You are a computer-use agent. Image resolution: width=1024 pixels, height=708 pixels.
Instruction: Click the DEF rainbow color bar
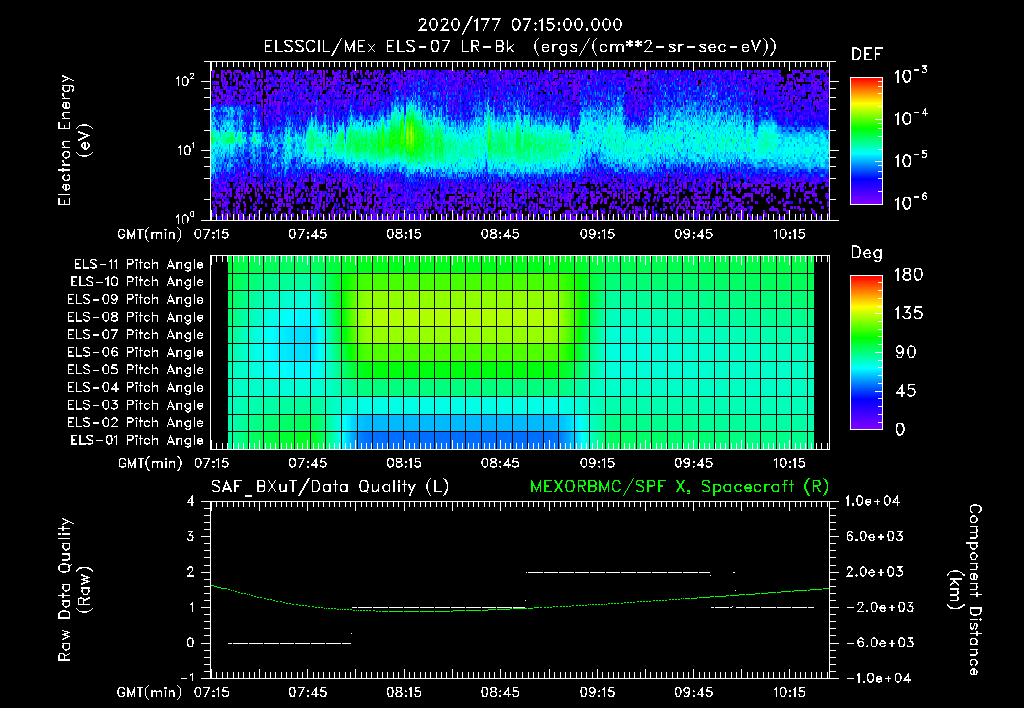(866, 140)
